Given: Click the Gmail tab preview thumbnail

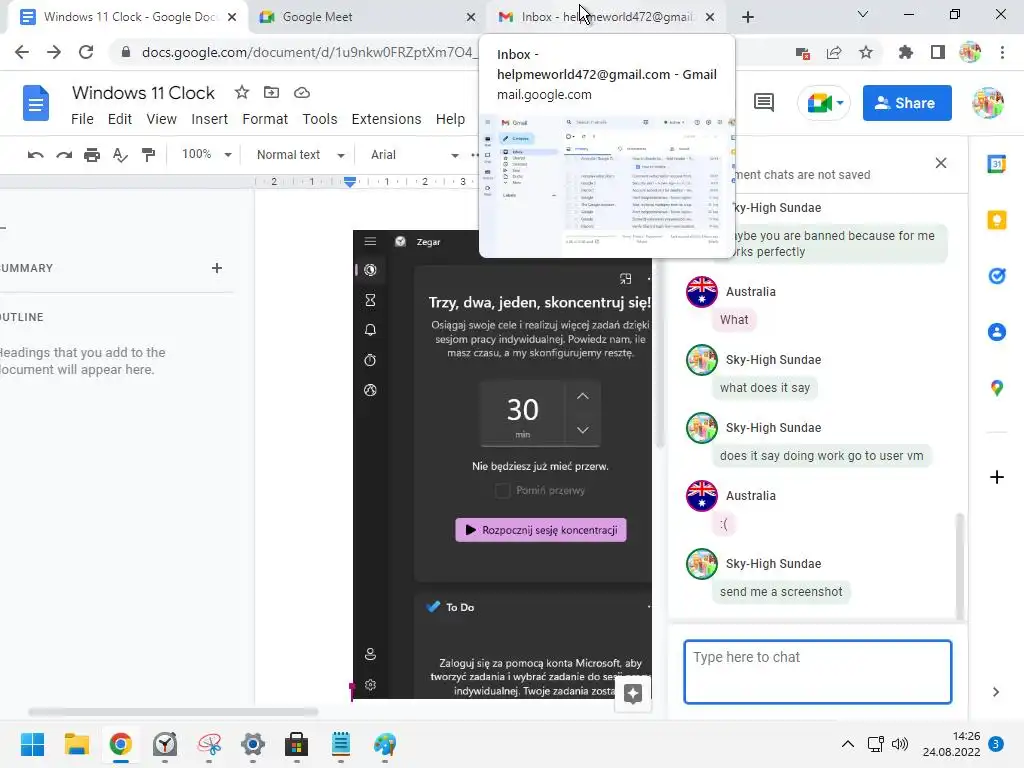Looking at the screenshot, I should point(607,185).
